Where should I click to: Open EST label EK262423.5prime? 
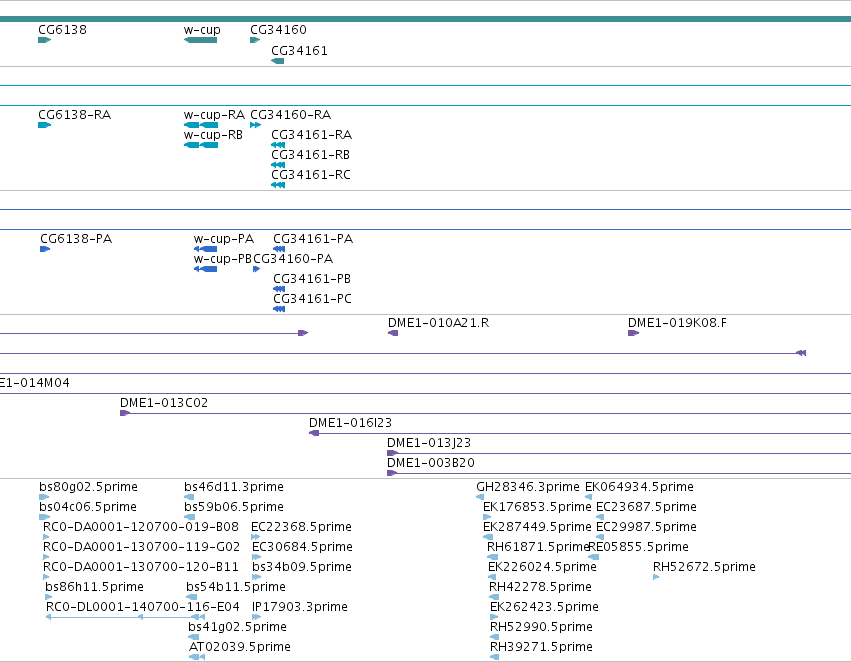pyautogui.click(x=544, y=607)
